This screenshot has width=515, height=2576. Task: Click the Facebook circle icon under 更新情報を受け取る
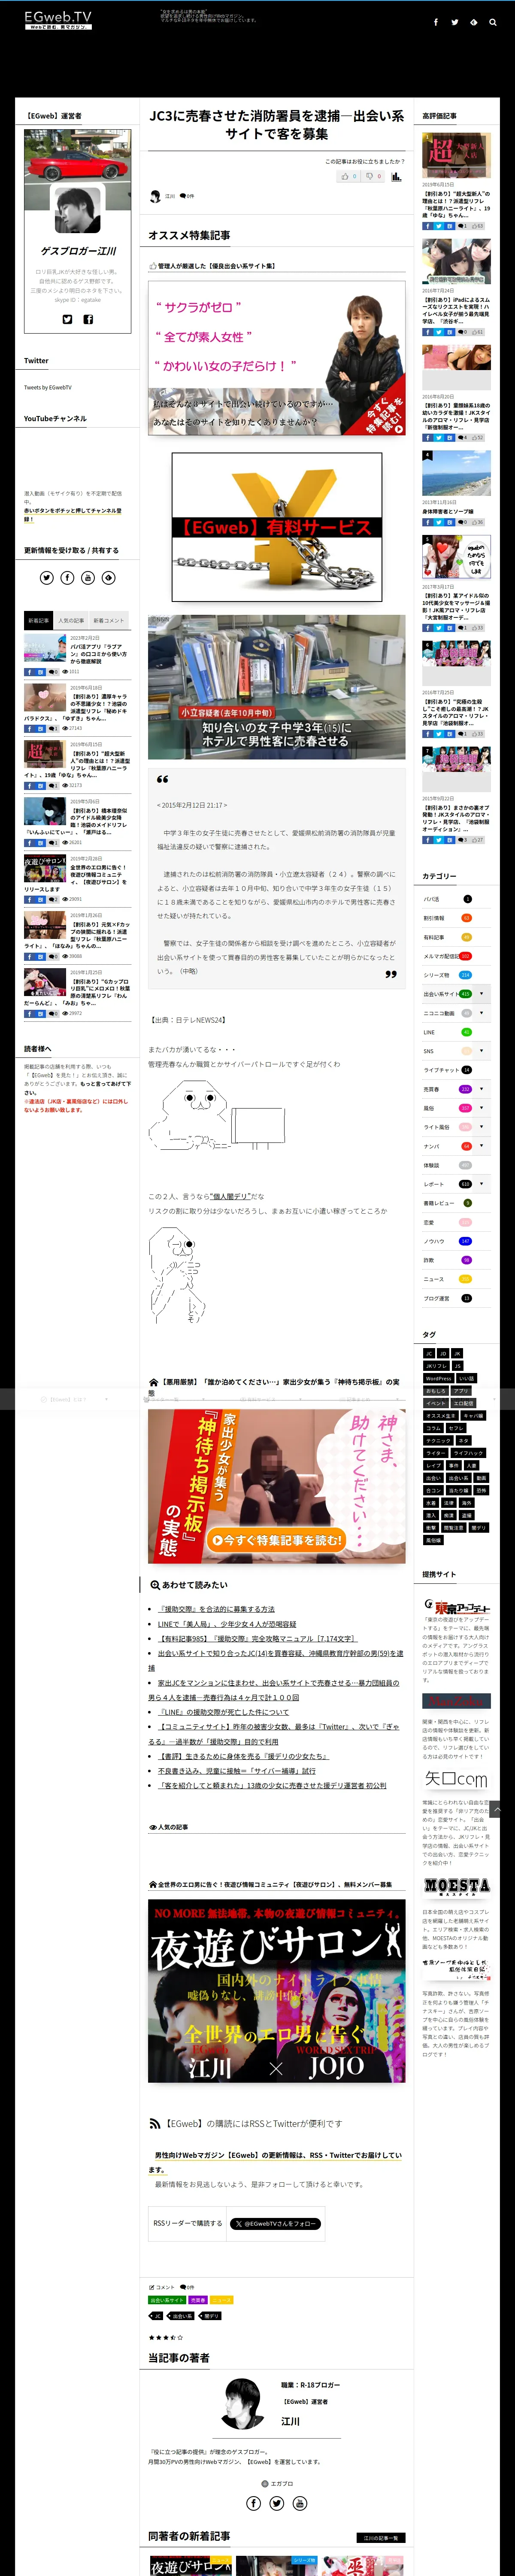[x=67, y=577]
